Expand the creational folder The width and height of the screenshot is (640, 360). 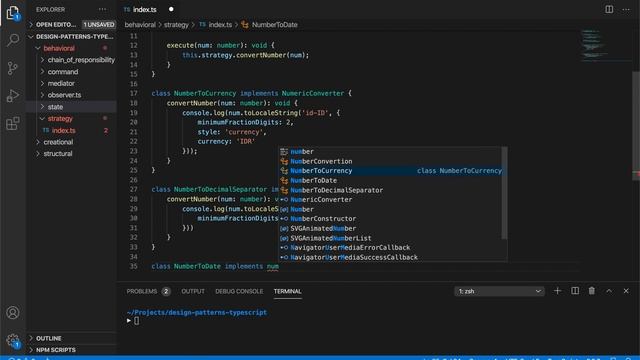(71, 142)
